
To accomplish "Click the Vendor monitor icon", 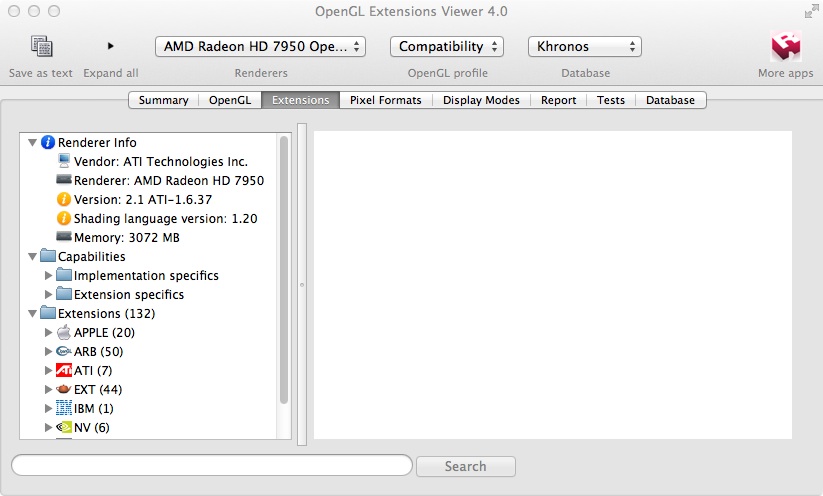I will pos(64,161).
